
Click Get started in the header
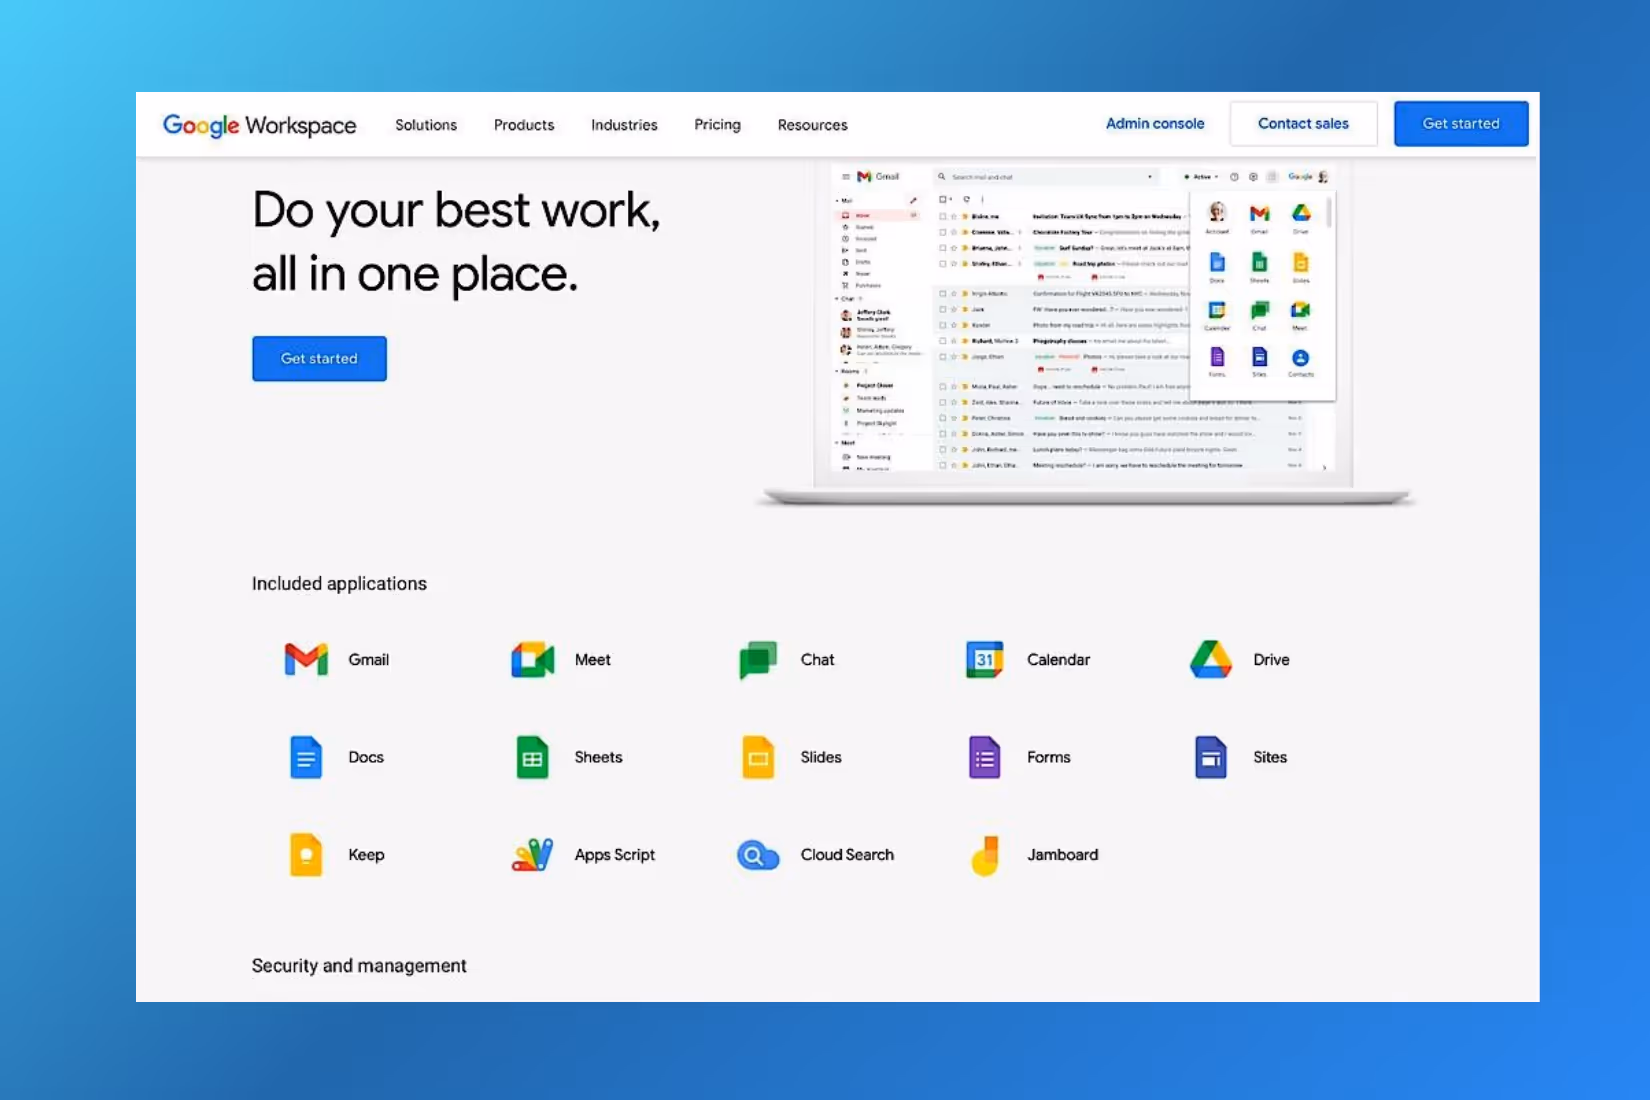pyautogui.click(x=1461, y=124)
